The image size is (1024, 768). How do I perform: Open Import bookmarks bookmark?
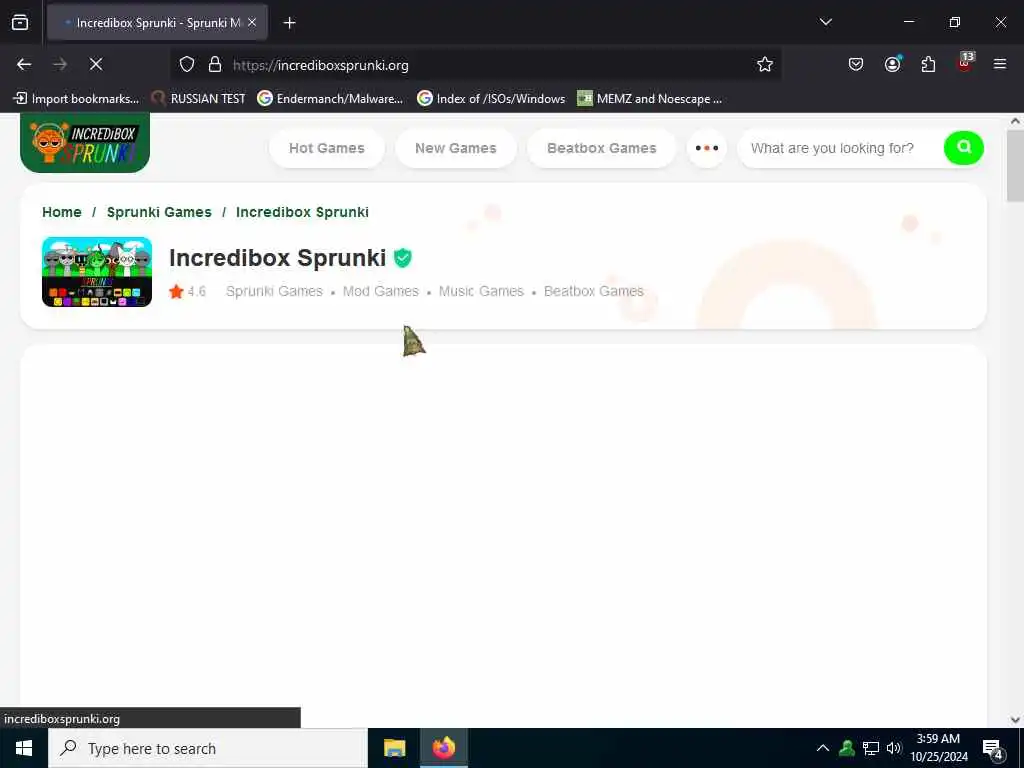(76, 99)
